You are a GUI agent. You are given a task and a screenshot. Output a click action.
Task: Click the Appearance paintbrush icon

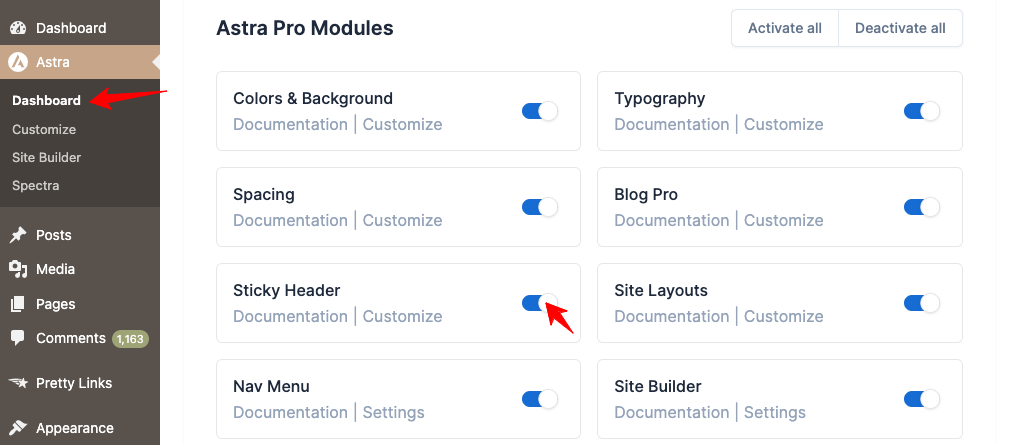pyautogui.click(x=18, y=428)
